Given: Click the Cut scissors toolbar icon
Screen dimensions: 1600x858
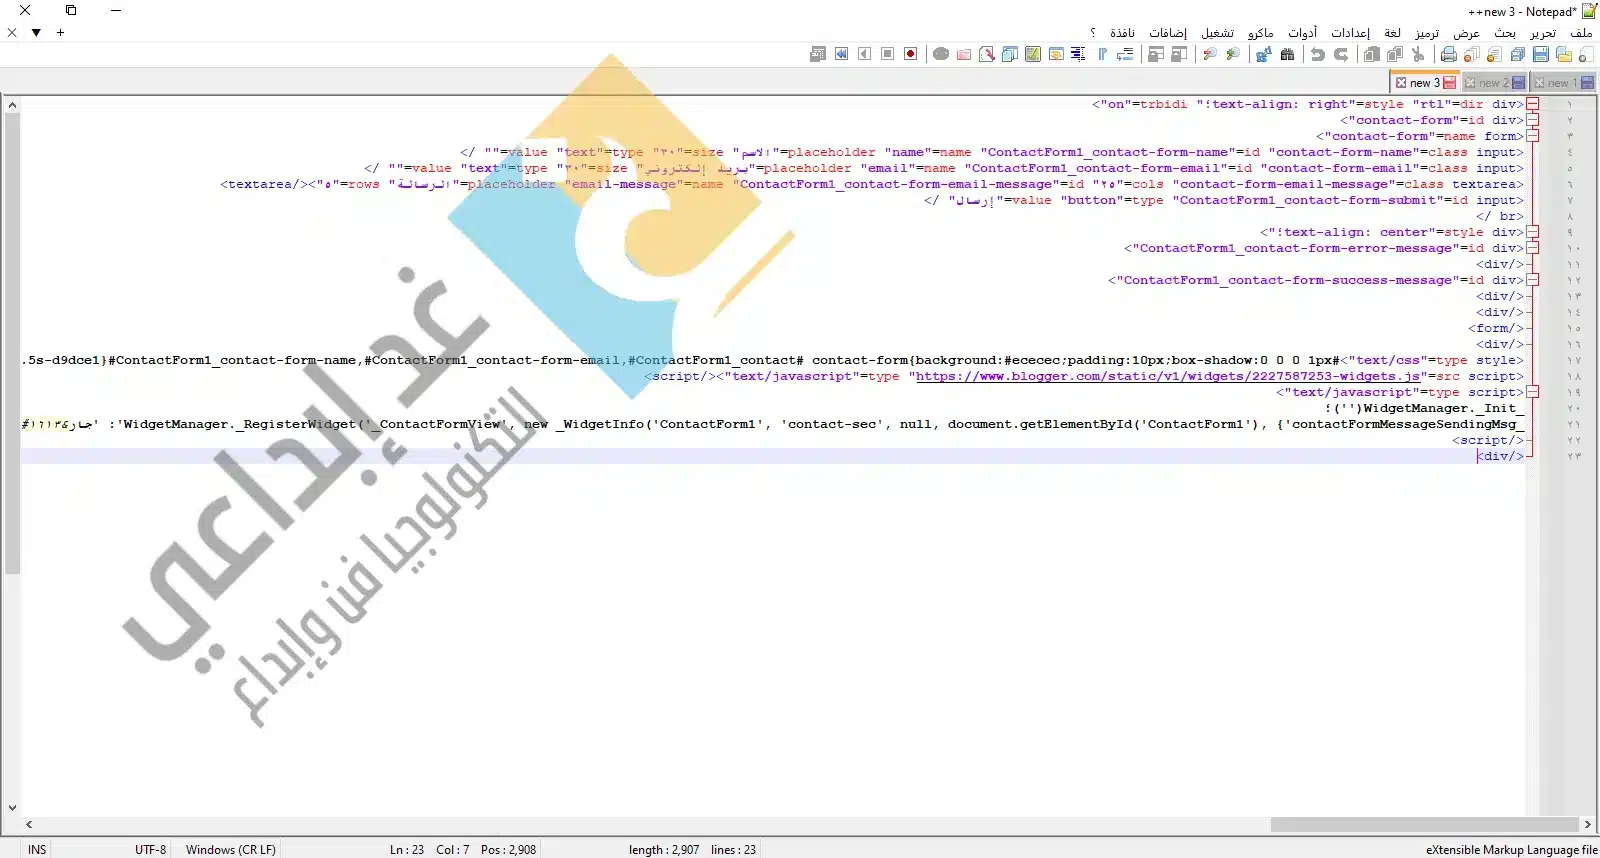Looking at the screenshot, I should [1418, 54].
